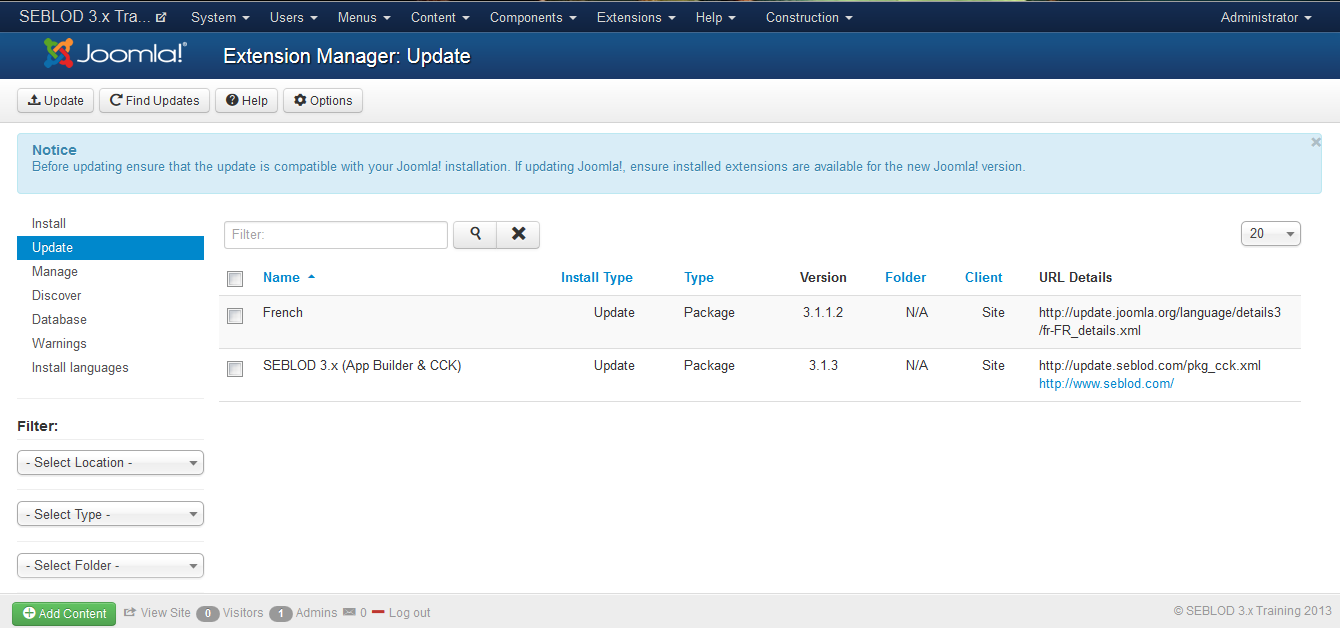Open the Content menu
Screen dimensions: 1340x628
click(x=440, y=17)
